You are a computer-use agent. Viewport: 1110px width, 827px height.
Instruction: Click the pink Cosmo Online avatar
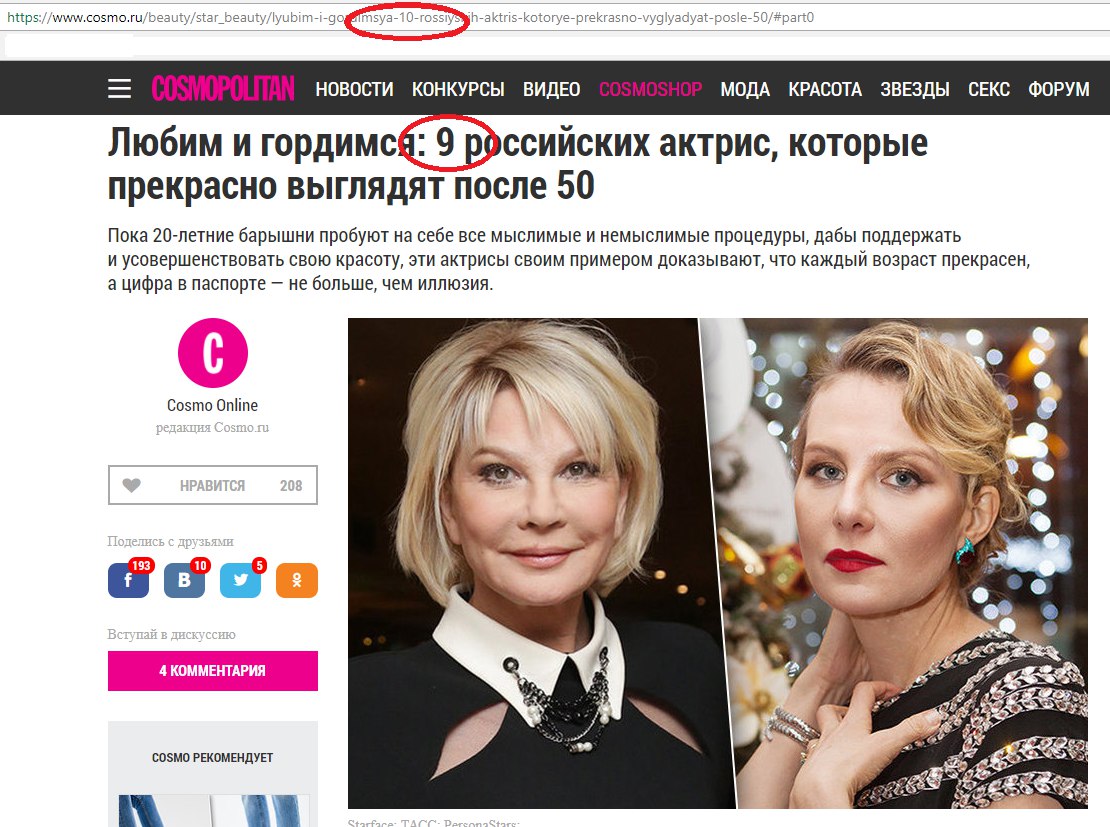[212, 353]
